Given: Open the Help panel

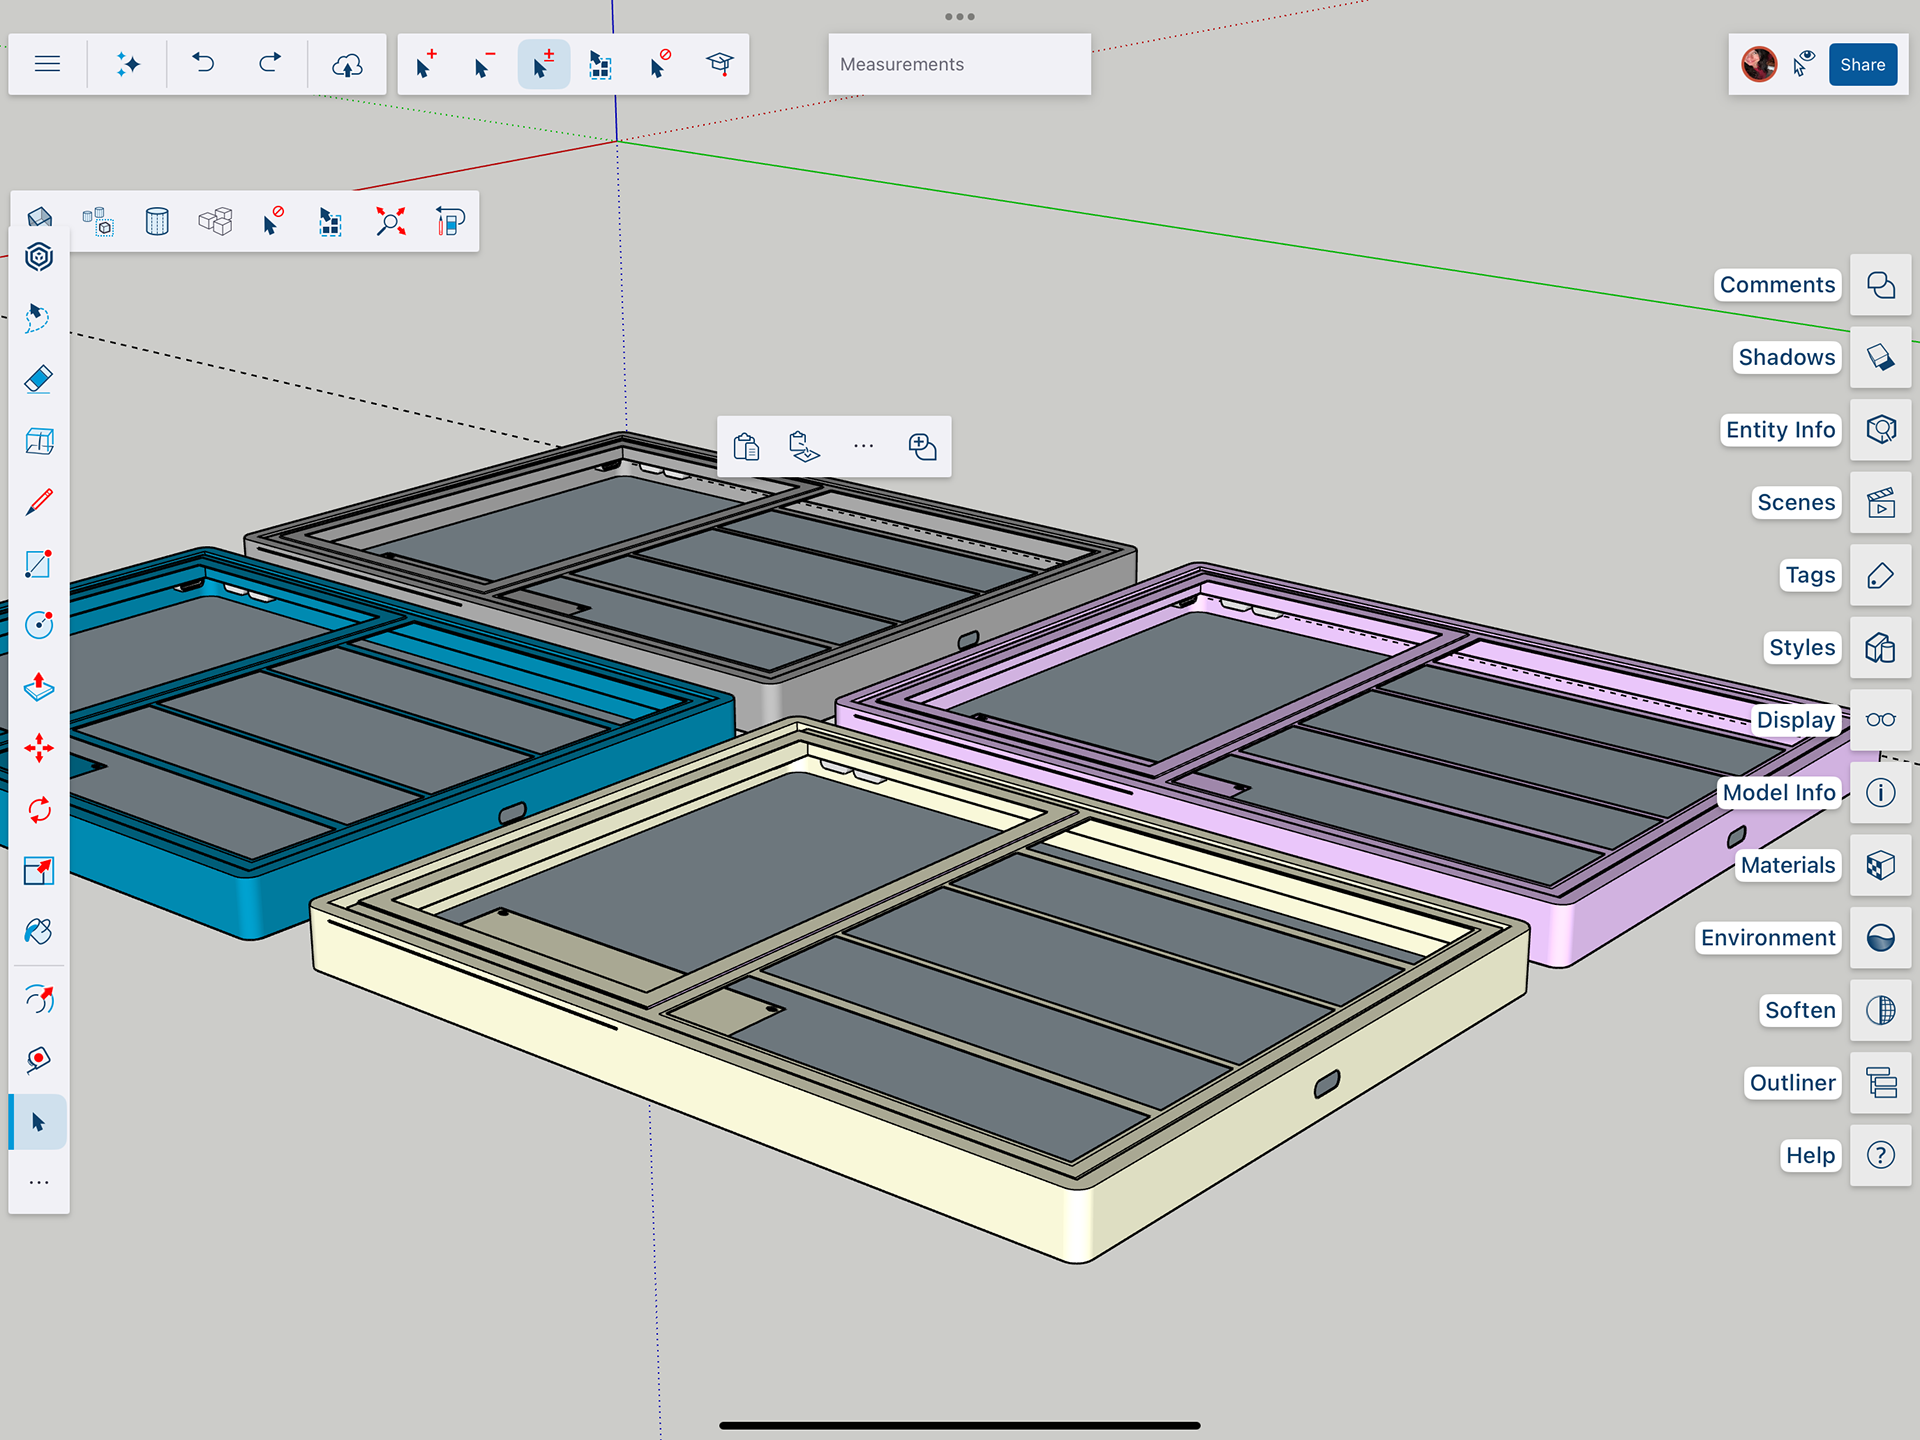Looking at the screenshot, I should click(x=1880, y=1155).
